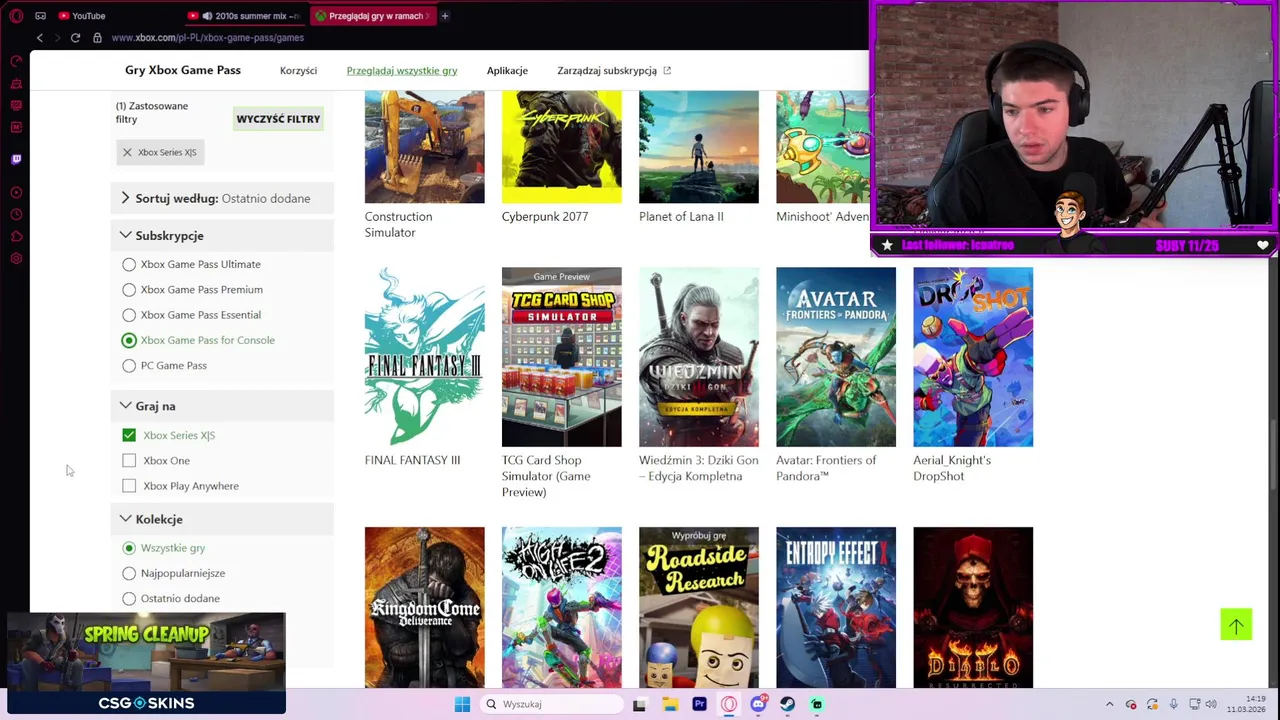Open Korzyści menu item
1280x720 pixels.
(298, 71)
